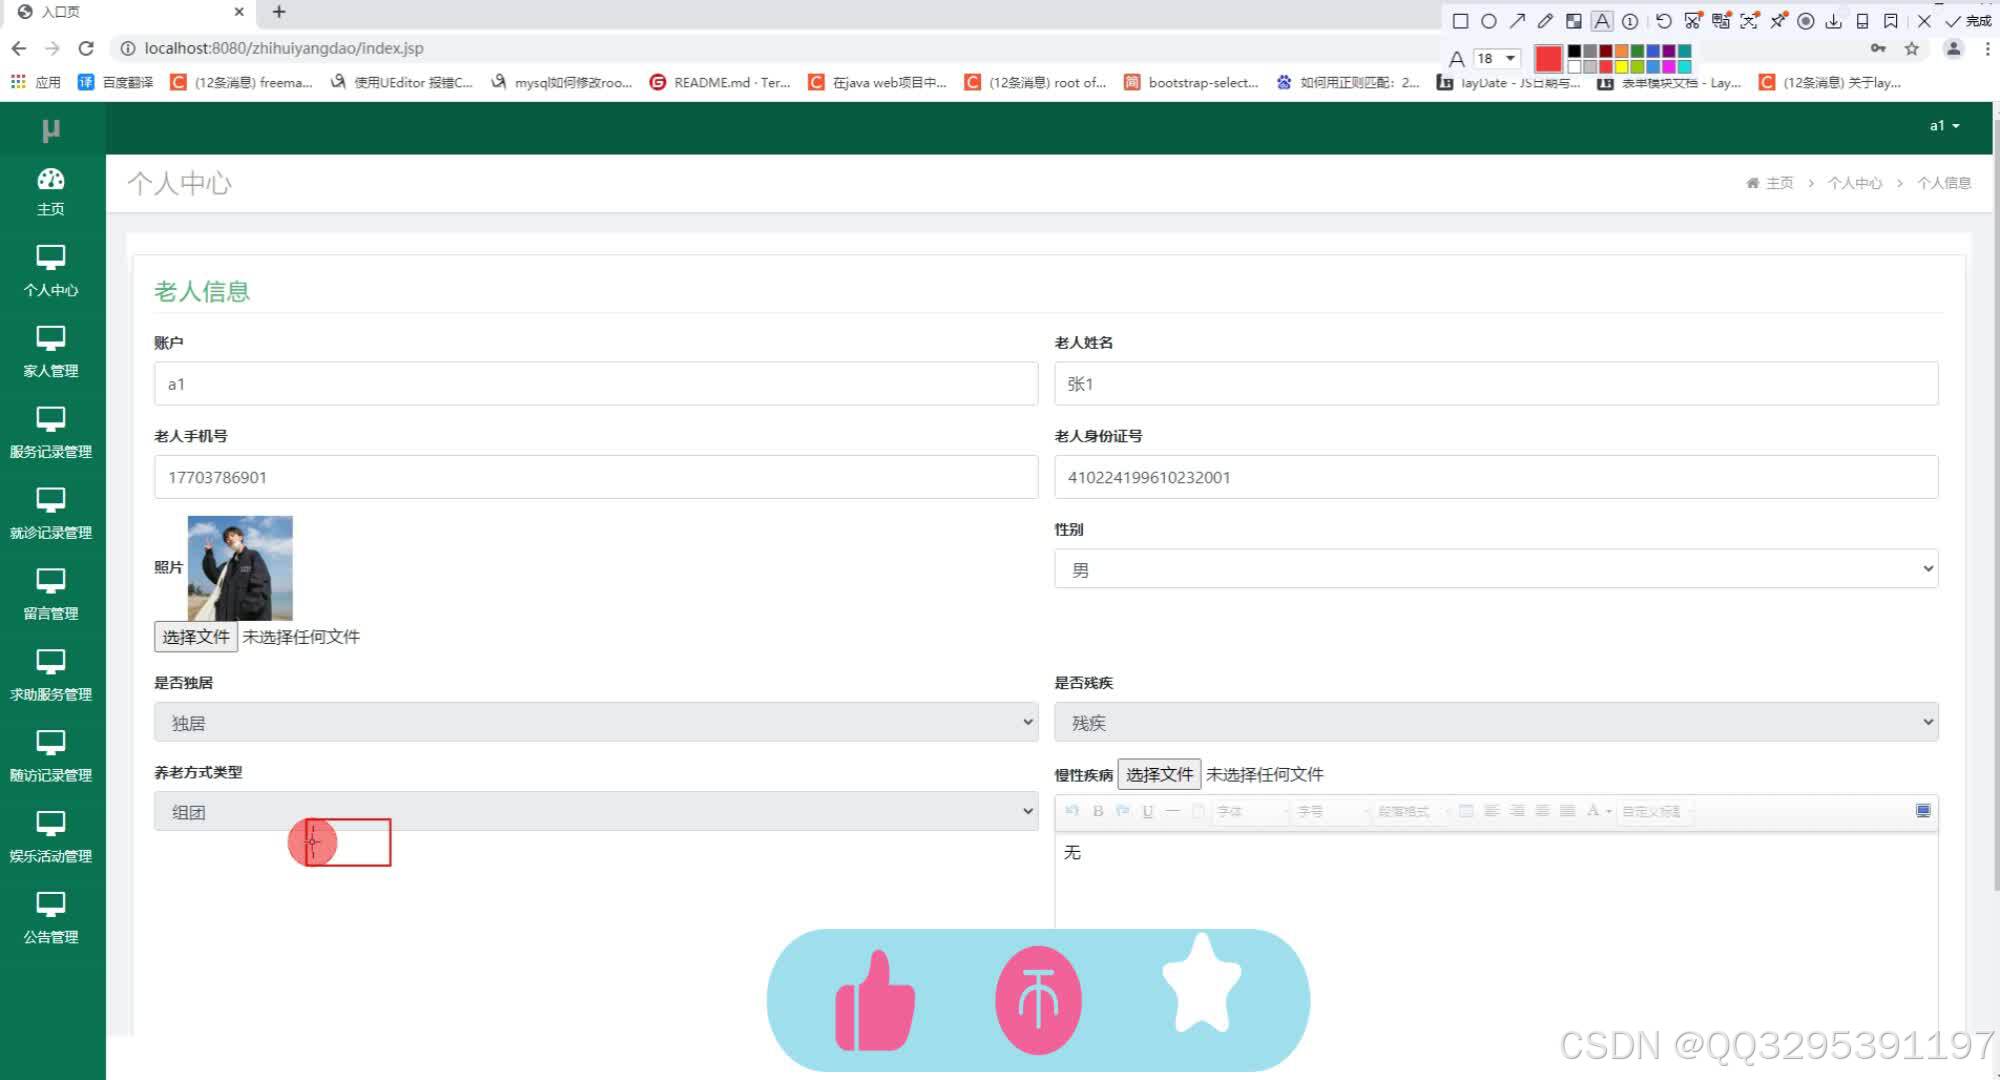The width and height of the screenshot is (2000, 1080).
Task: Open the 性别 dropdown
Action: tap(1496, 569)
